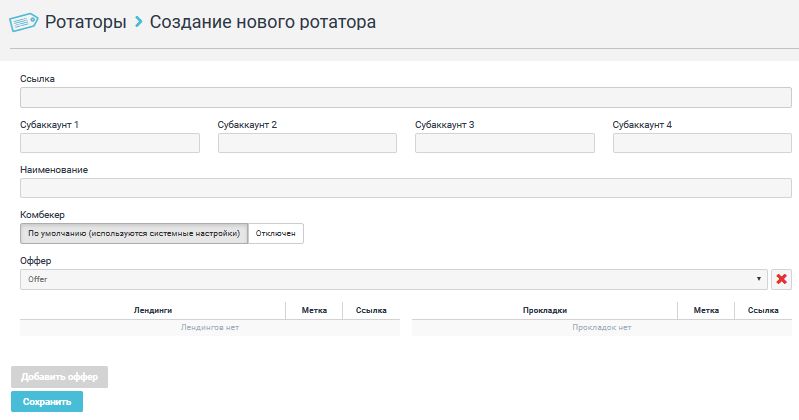
Task: Click the breadcrumb chevron arrow
Action: point(138,22)
